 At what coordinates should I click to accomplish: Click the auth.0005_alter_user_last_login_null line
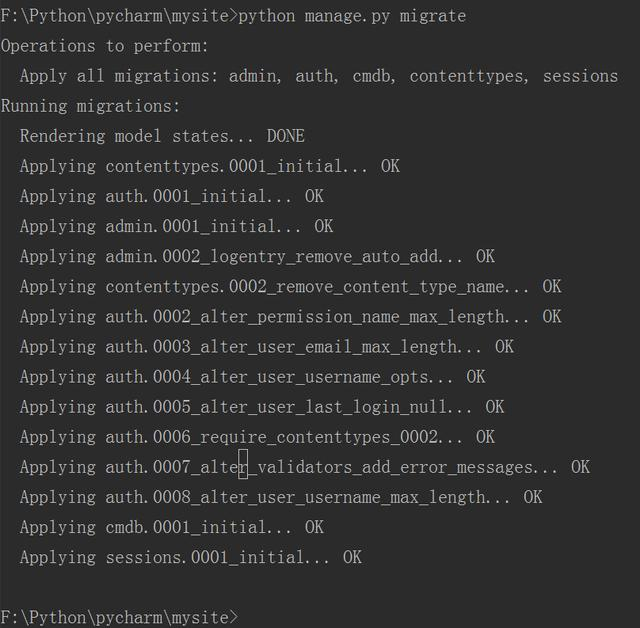coord(262,407)
